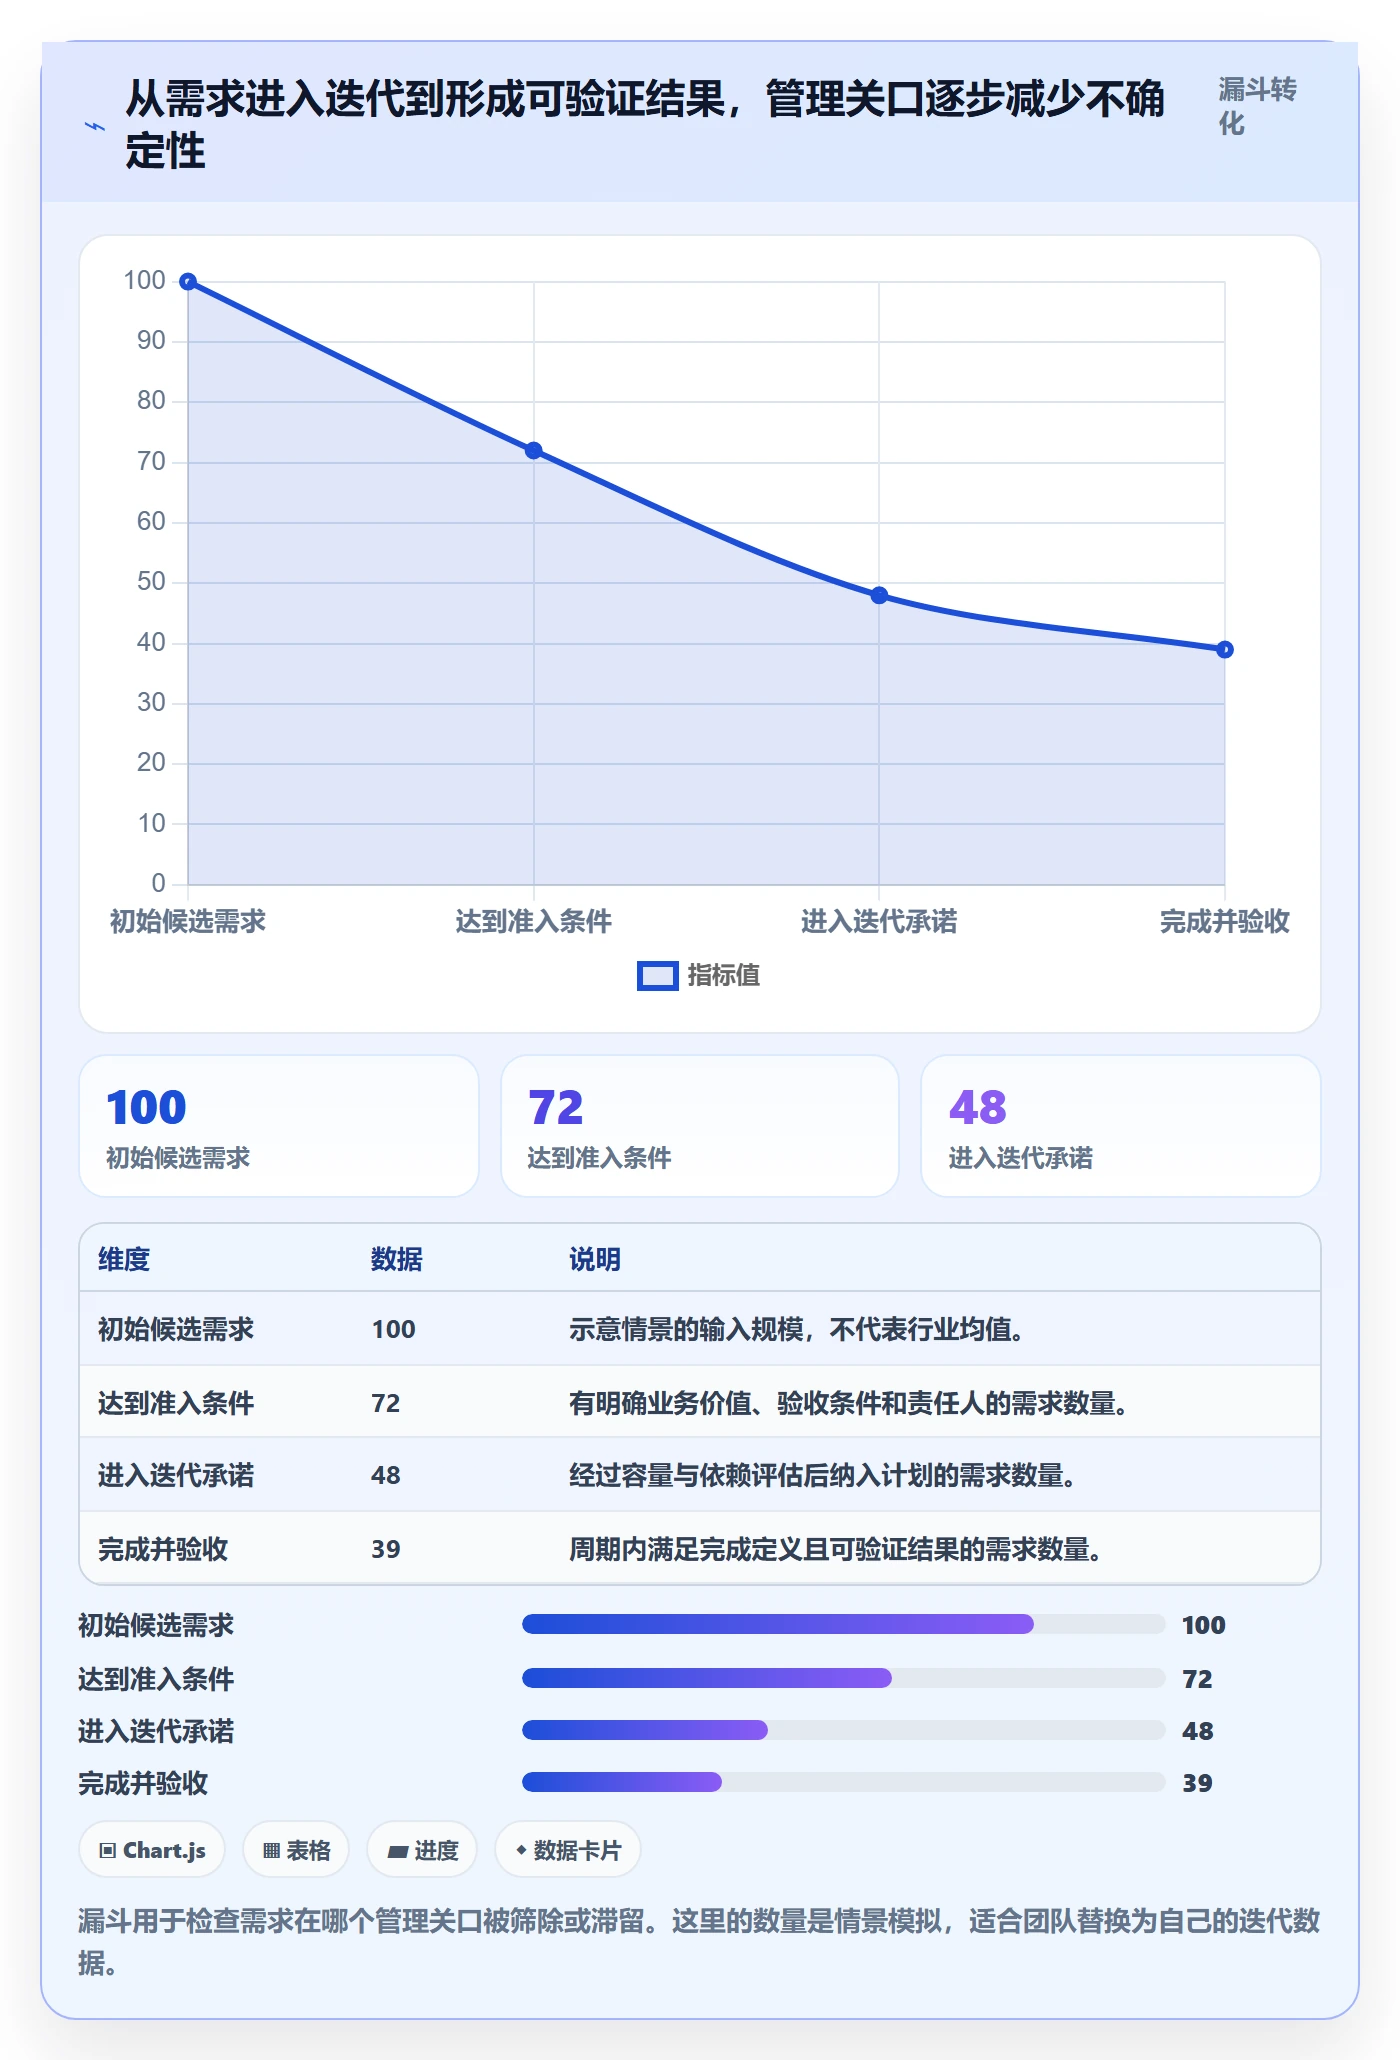Click the table grid icon in 表格 chip
1400x2060 pixels.
point(272,1850)
